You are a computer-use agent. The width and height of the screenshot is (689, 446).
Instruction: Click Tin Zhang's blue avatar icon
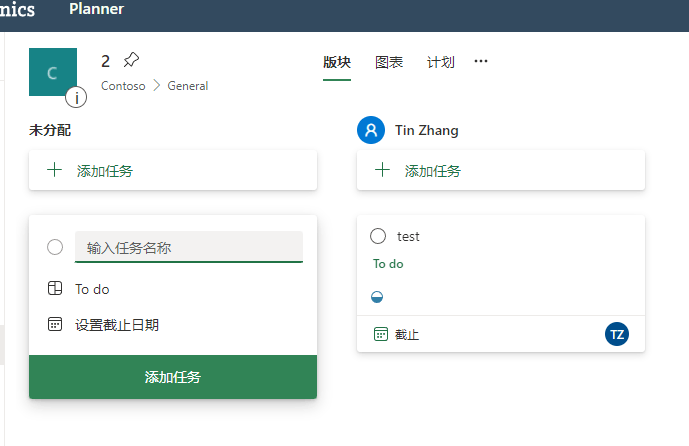371,130
